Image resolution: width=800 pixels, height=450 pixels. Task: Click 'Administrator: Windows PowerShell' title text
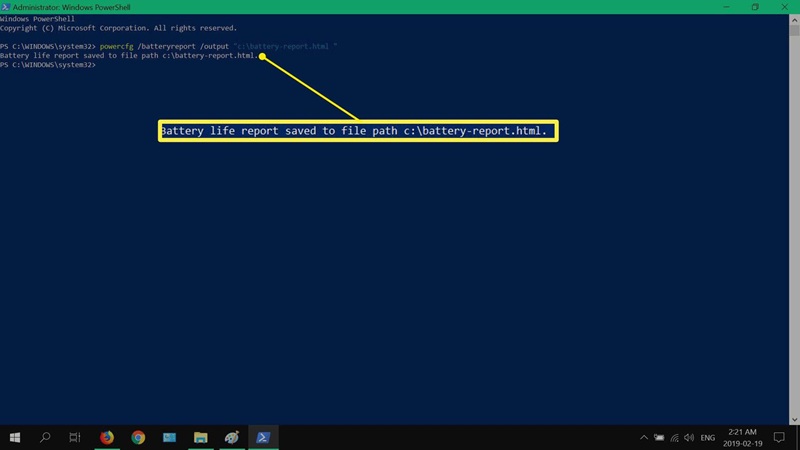coord(71,7)
